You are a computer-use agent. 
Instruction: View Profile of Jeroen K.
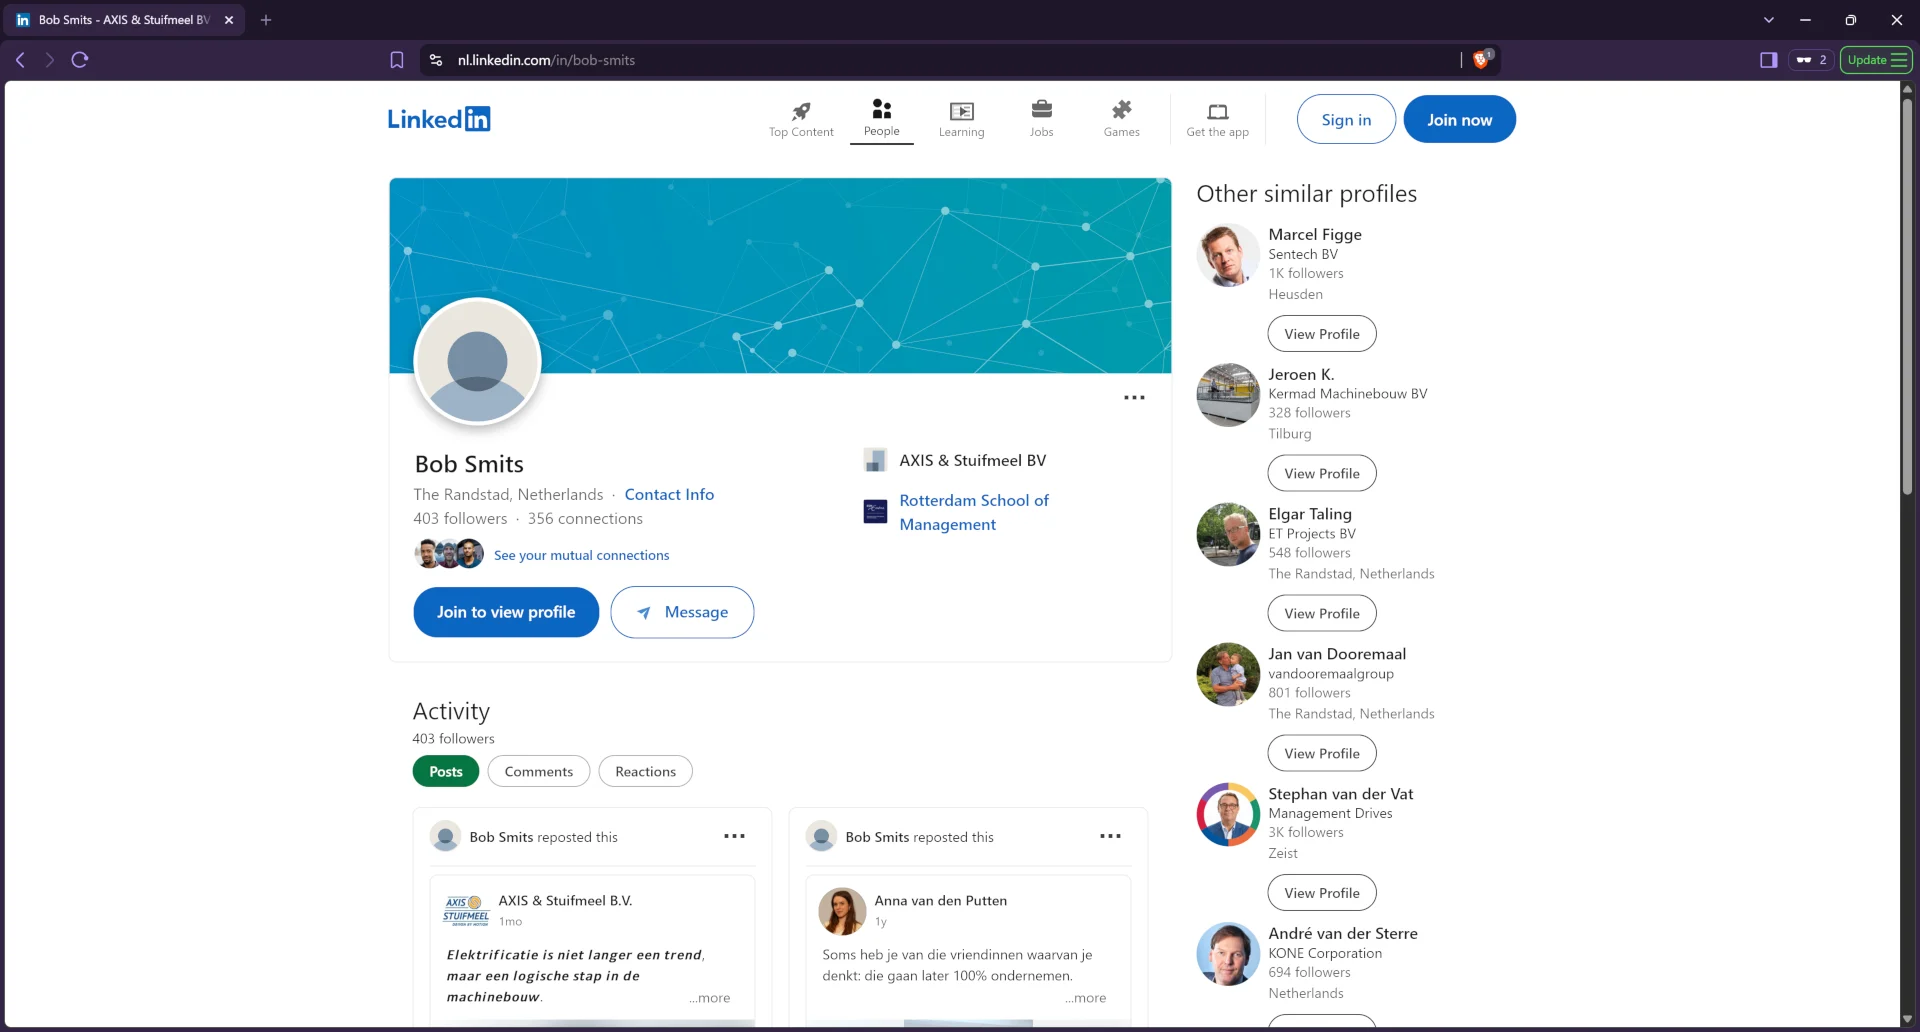pos(1322,473)
